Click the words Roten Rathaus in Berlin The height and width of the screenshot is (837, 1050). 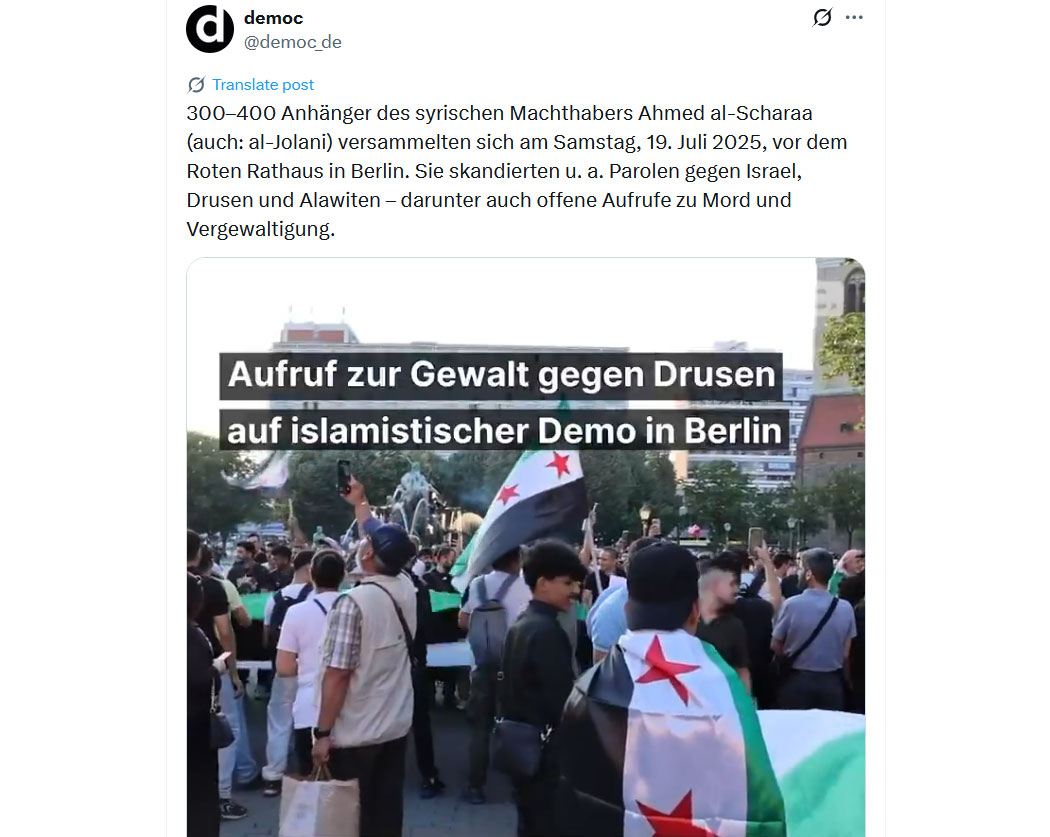click(x=297, y=171)
